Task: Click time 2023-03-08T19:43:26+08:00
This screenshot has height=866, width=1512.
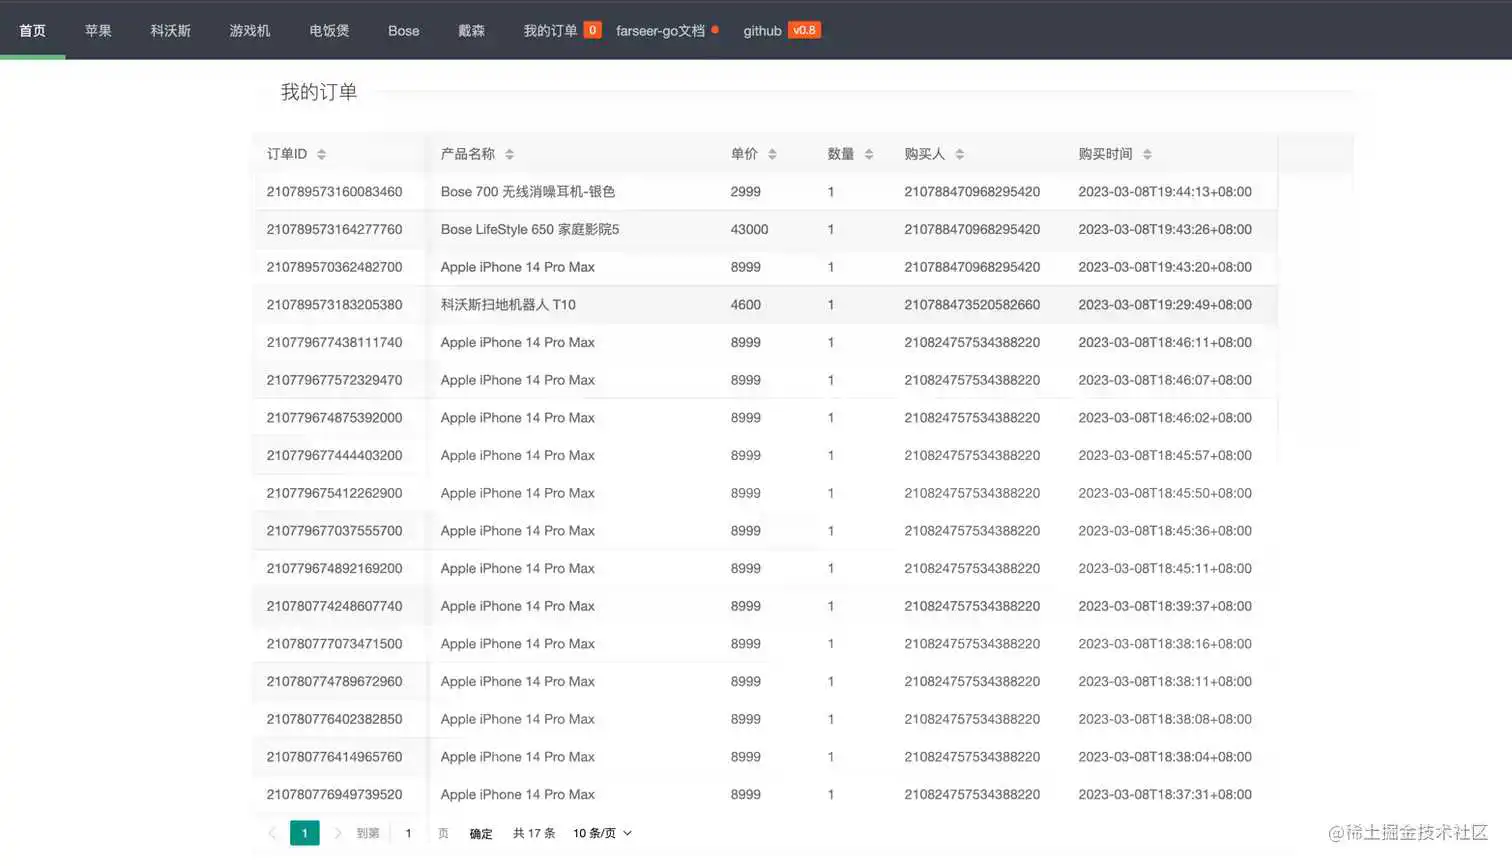Action: tap(1165, 230)
